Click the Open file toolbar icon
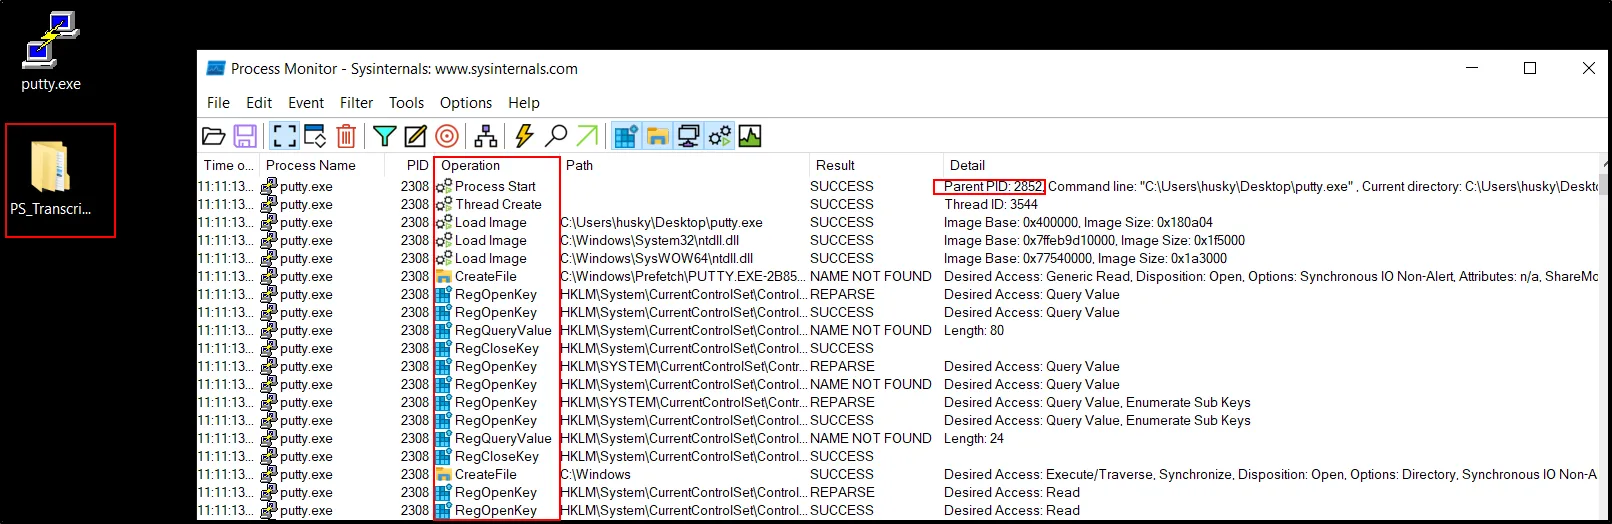This screenshot has width=1612, height=524. [214, 136]
